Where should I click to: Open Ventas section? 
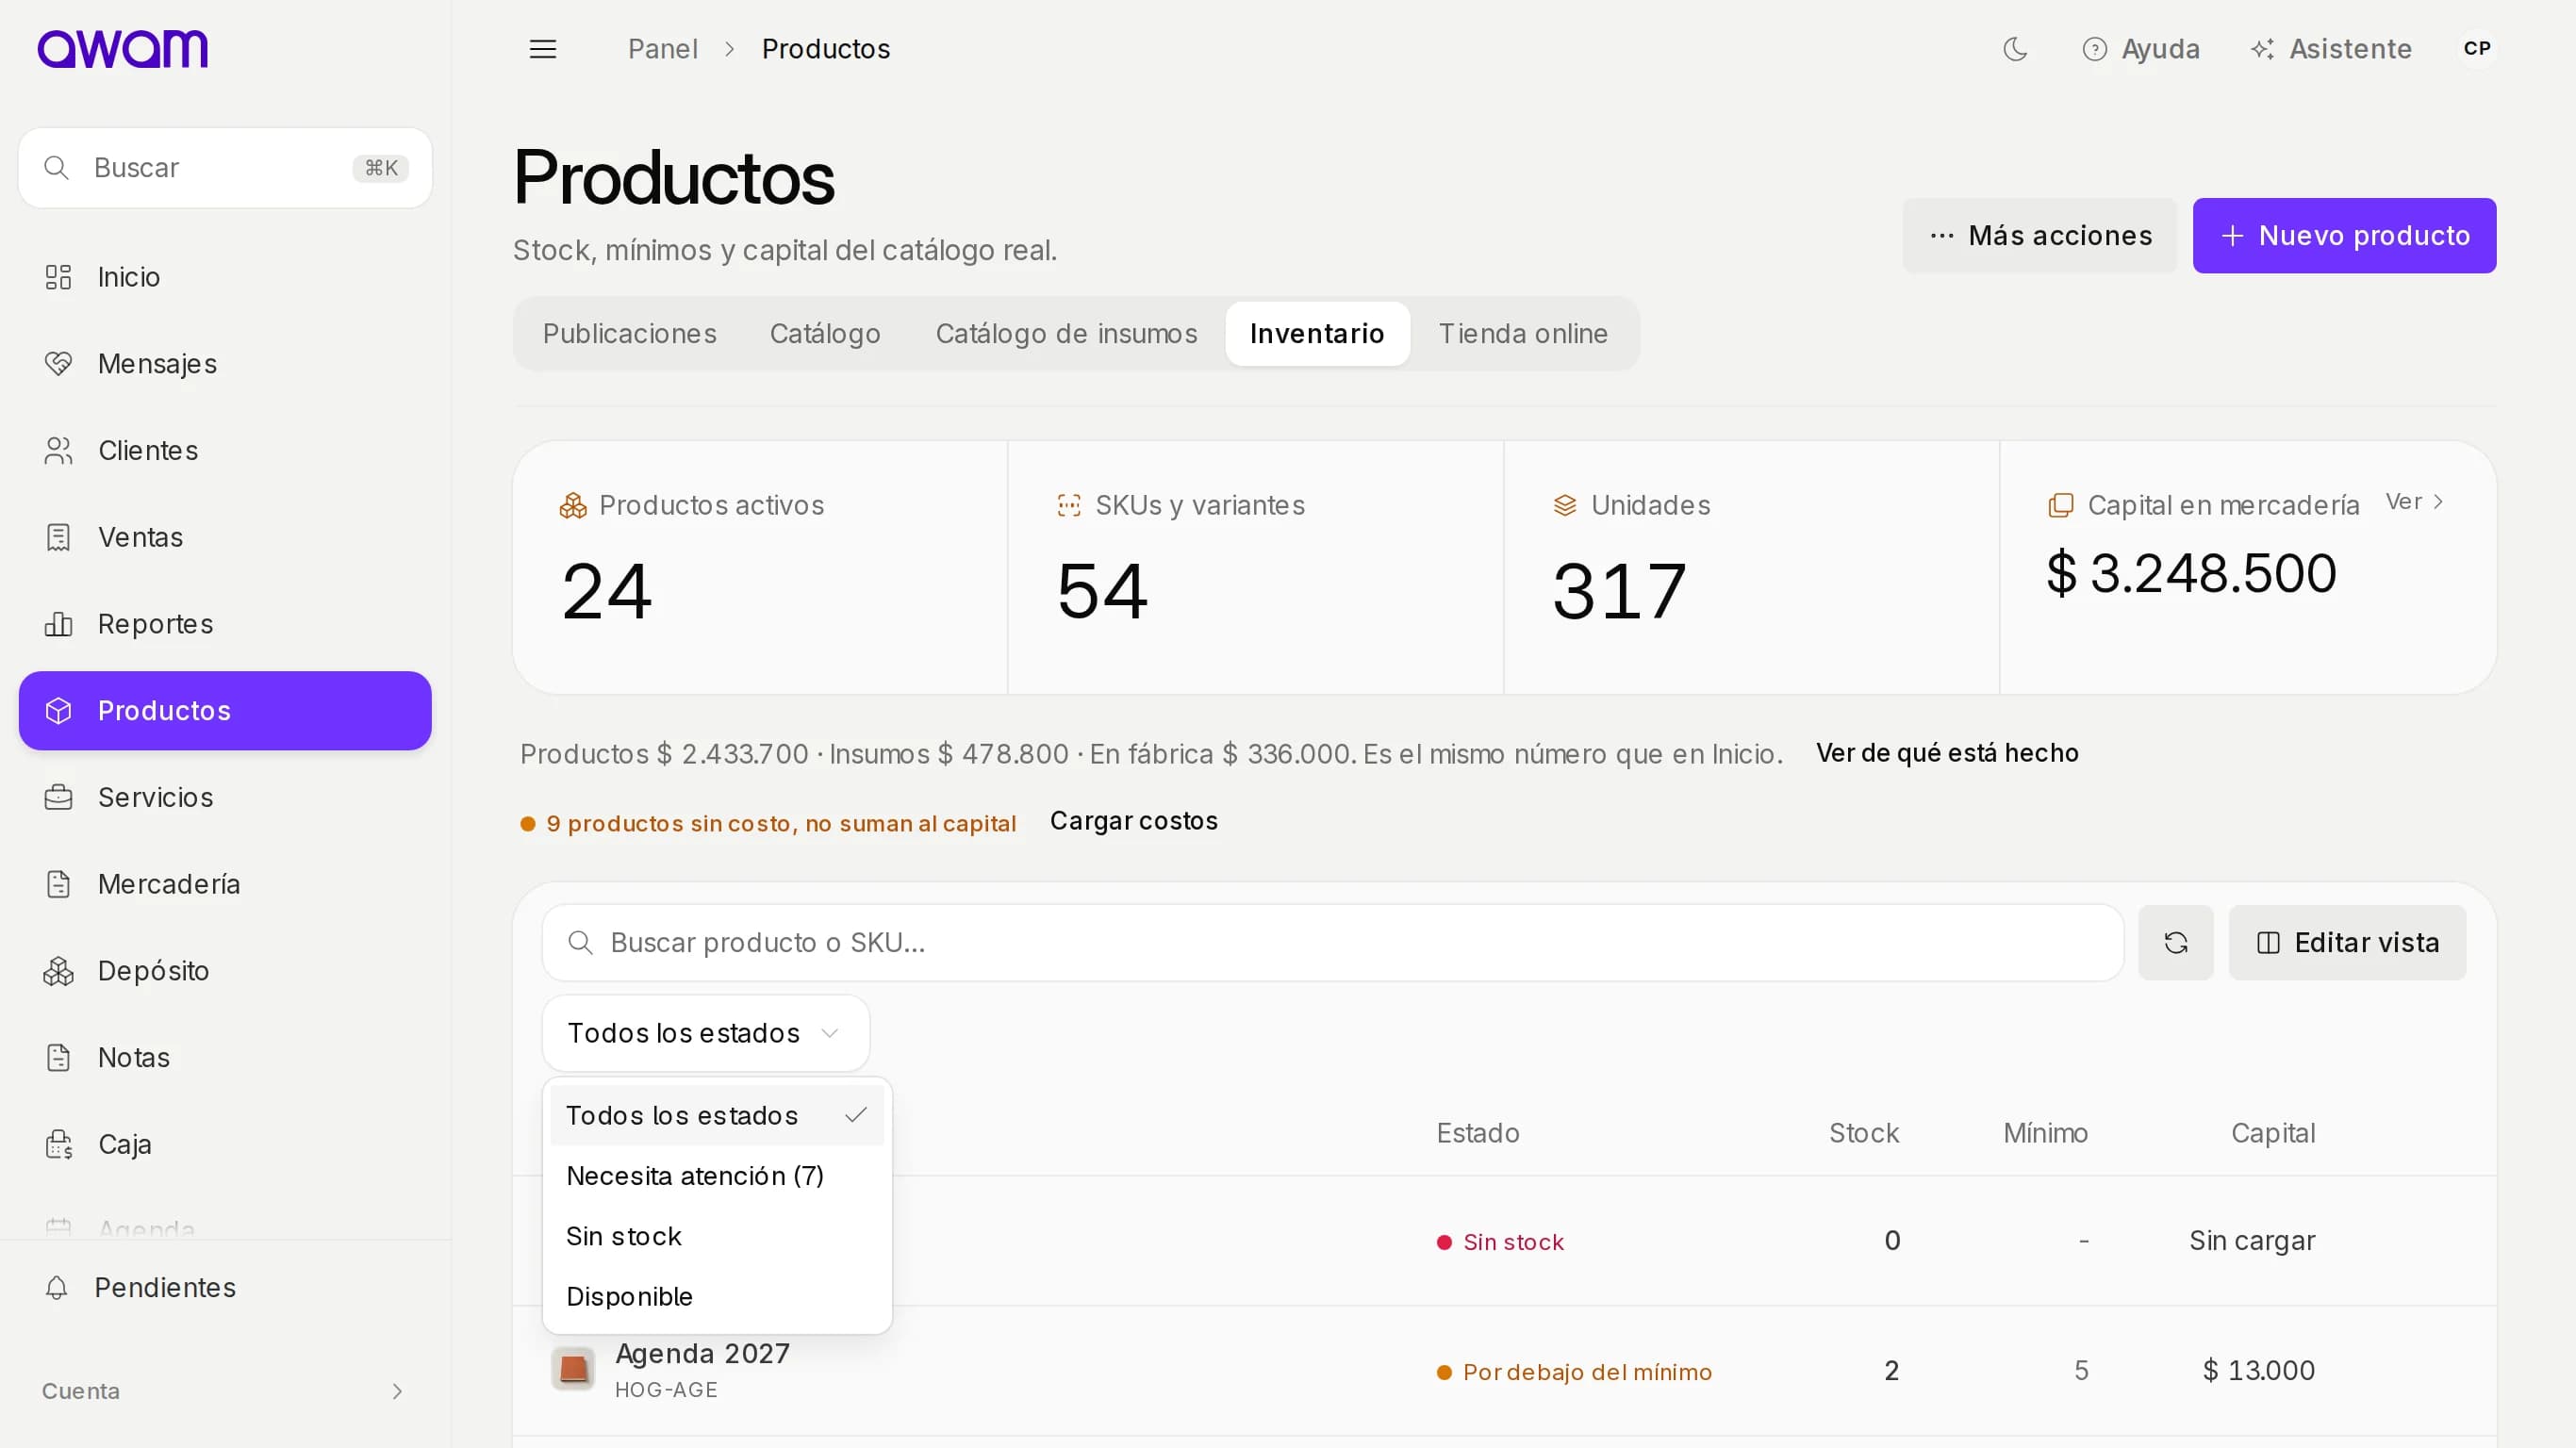click(225, 537)
